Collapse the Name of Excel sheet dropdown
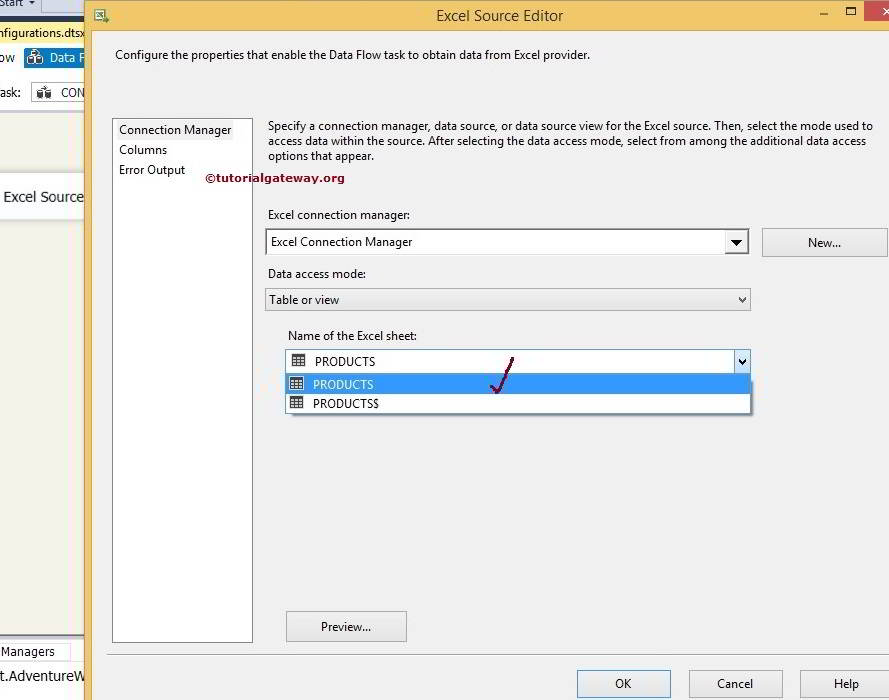 741,361
